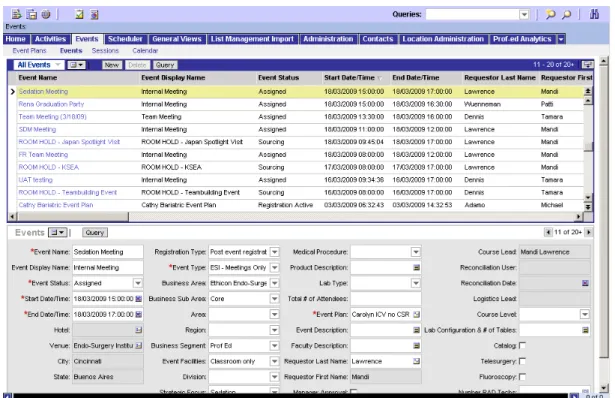
Task: Open the ROOM HOLD - KSEA event link
Action: (49, 167)
